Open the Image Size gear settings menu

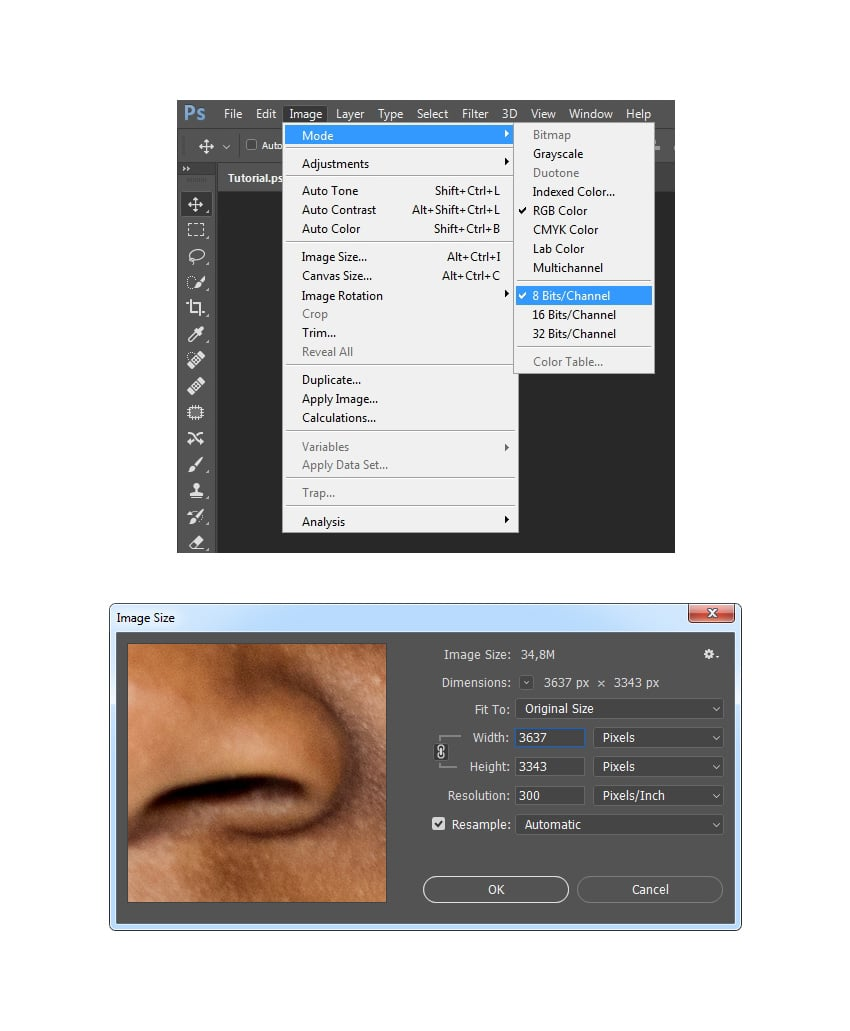tap(711, 654)
